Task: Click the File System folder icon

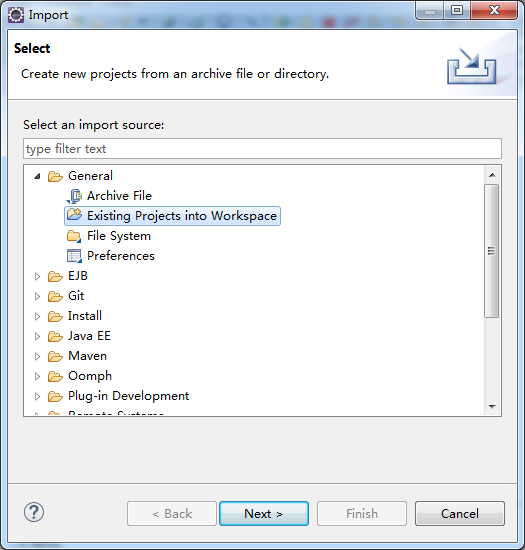Action: 74,236
